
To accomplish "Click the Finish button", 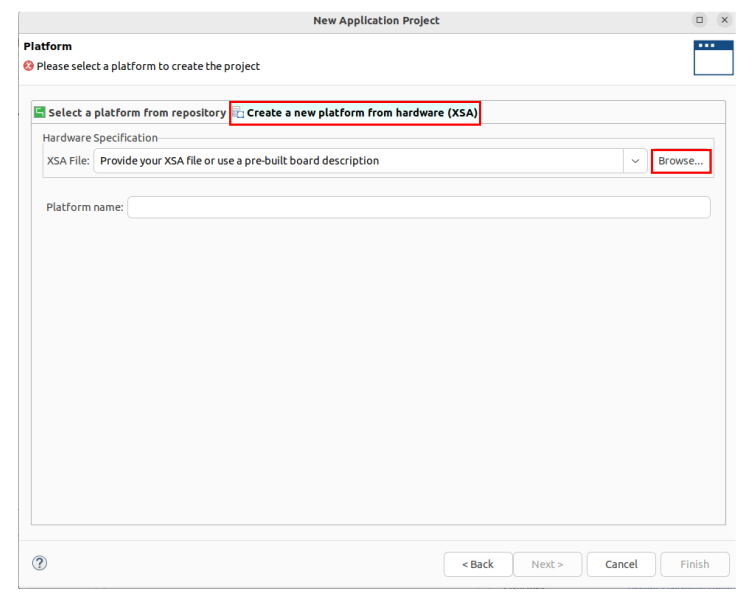I will pos(695,564).
